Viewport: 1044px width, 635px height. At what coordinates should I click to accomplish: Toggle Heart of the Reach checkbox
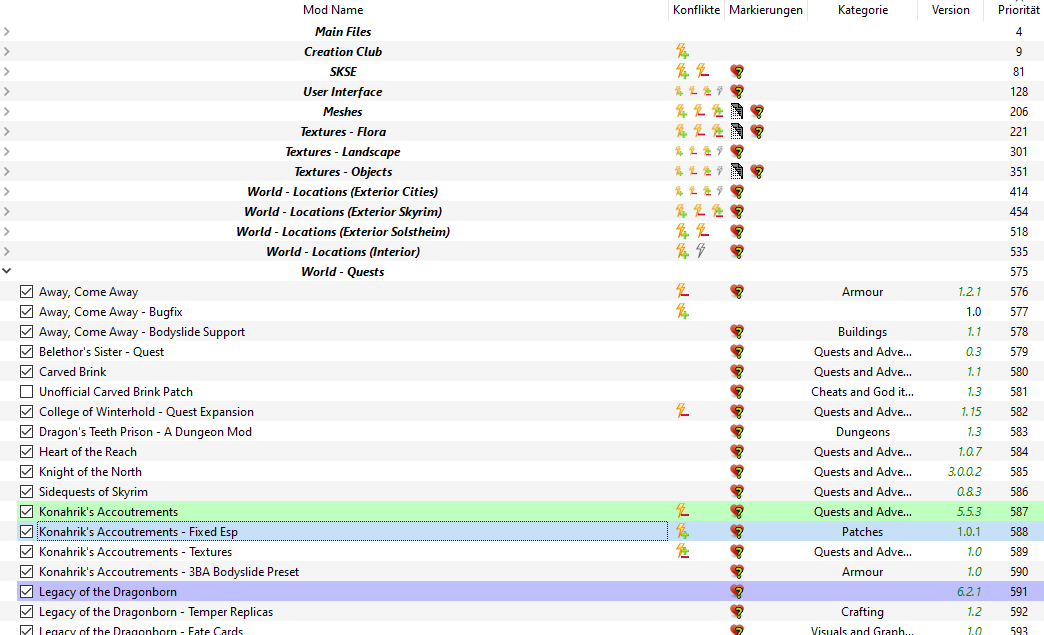point(26,451)
